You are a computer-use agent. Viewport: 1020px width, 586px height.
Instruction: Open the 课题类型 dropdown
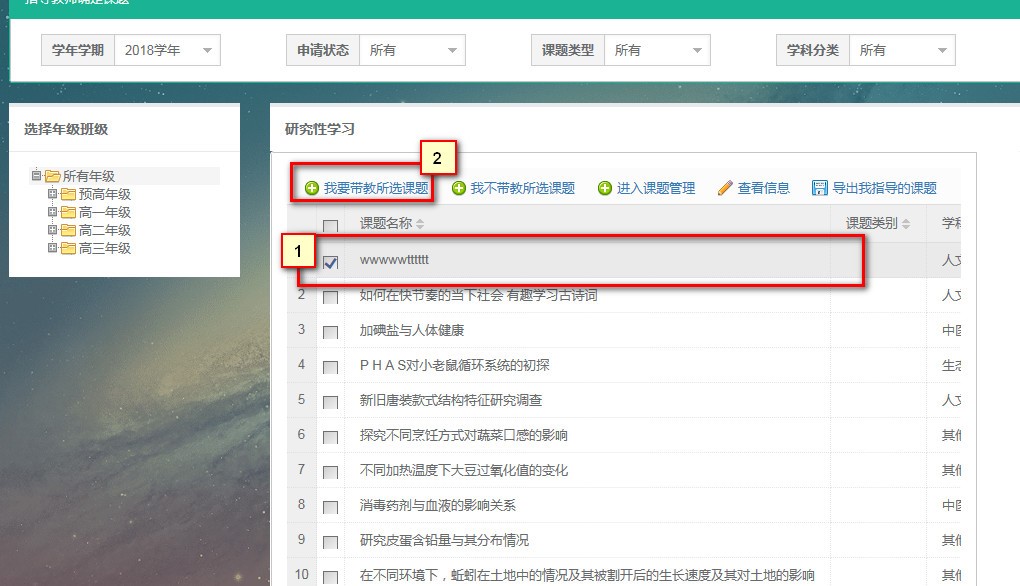click(x=657, y=50)
